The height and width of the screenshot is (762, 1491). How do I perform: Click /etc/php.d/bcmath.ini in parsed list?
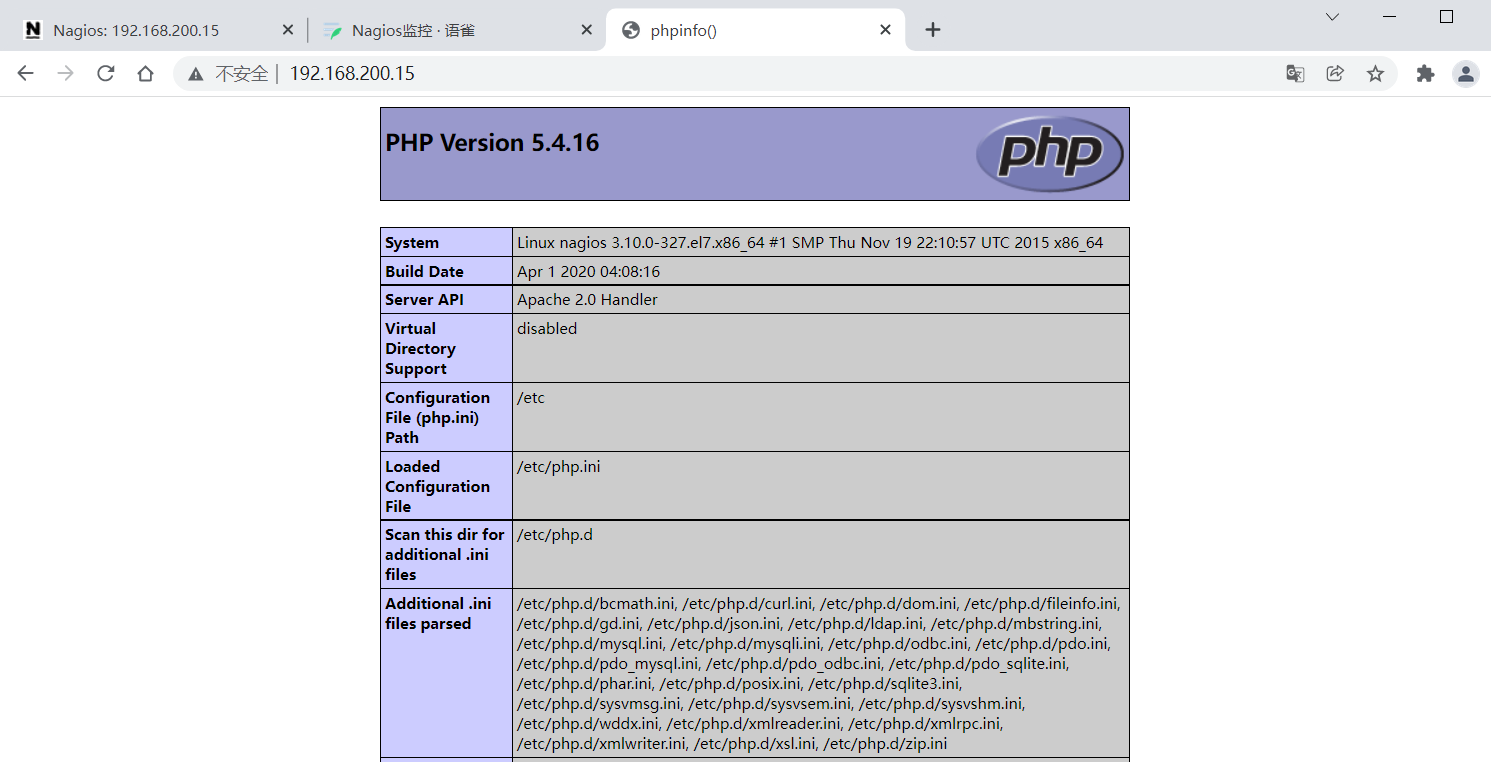[598, 604]
